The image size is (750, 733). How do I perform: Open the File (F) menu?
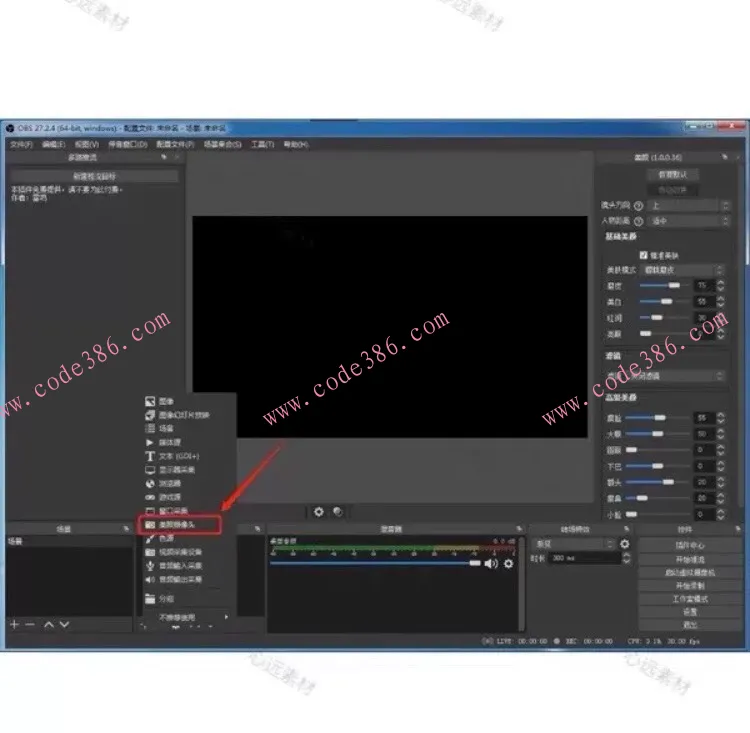point(22,144)
